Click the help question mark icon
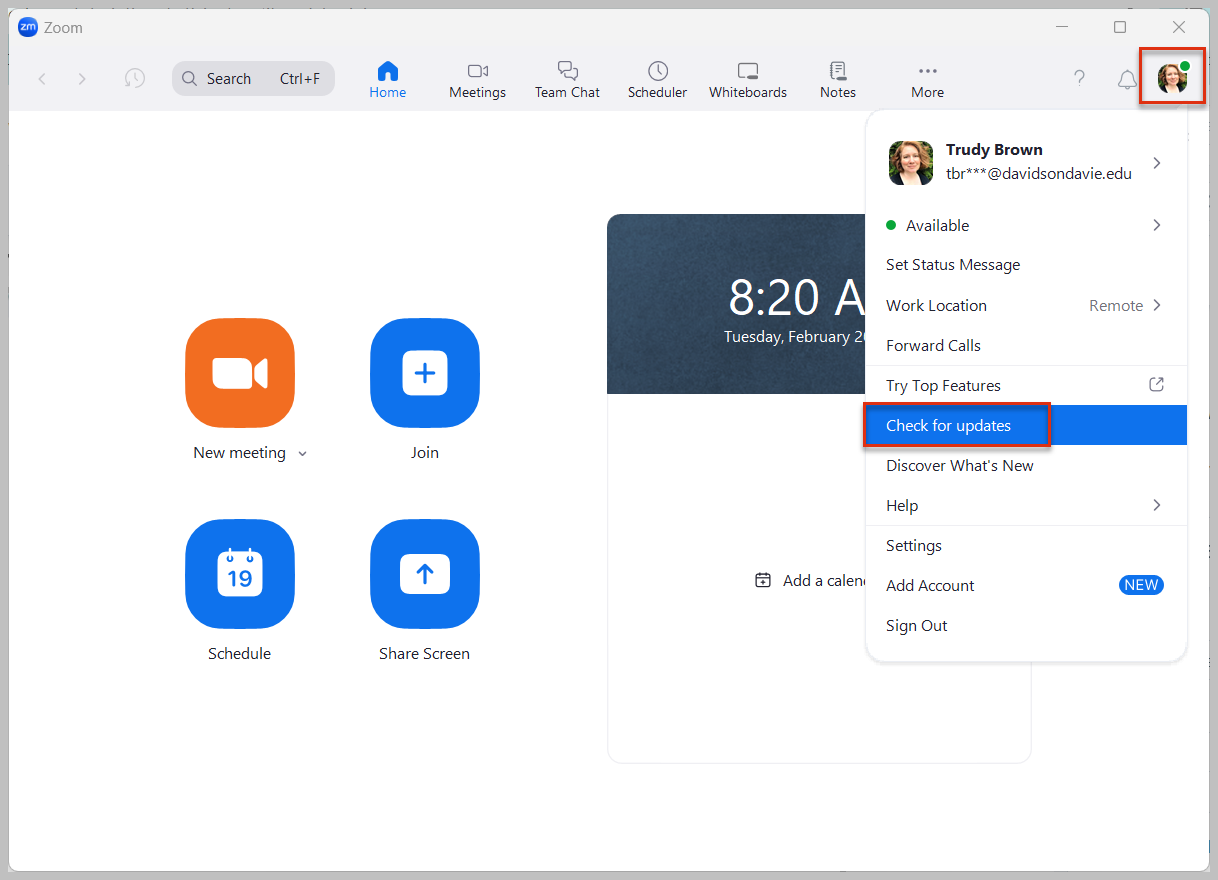The width and height of the screenshot is (1218, 880). 1079,78
